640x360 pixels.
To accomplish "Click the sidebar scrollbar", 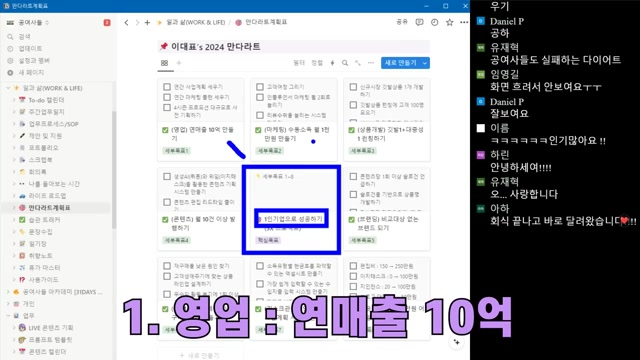I will click(x=114, y=169).
